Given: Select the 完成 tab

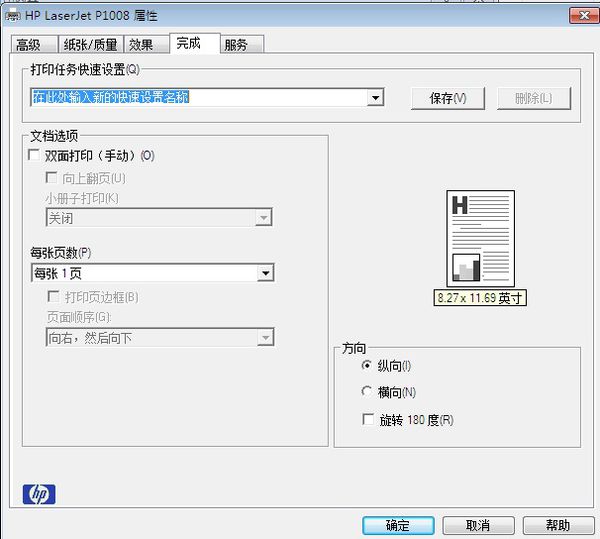Looking at the screenshot, I should pyautogui.click(x=194, y=43).
